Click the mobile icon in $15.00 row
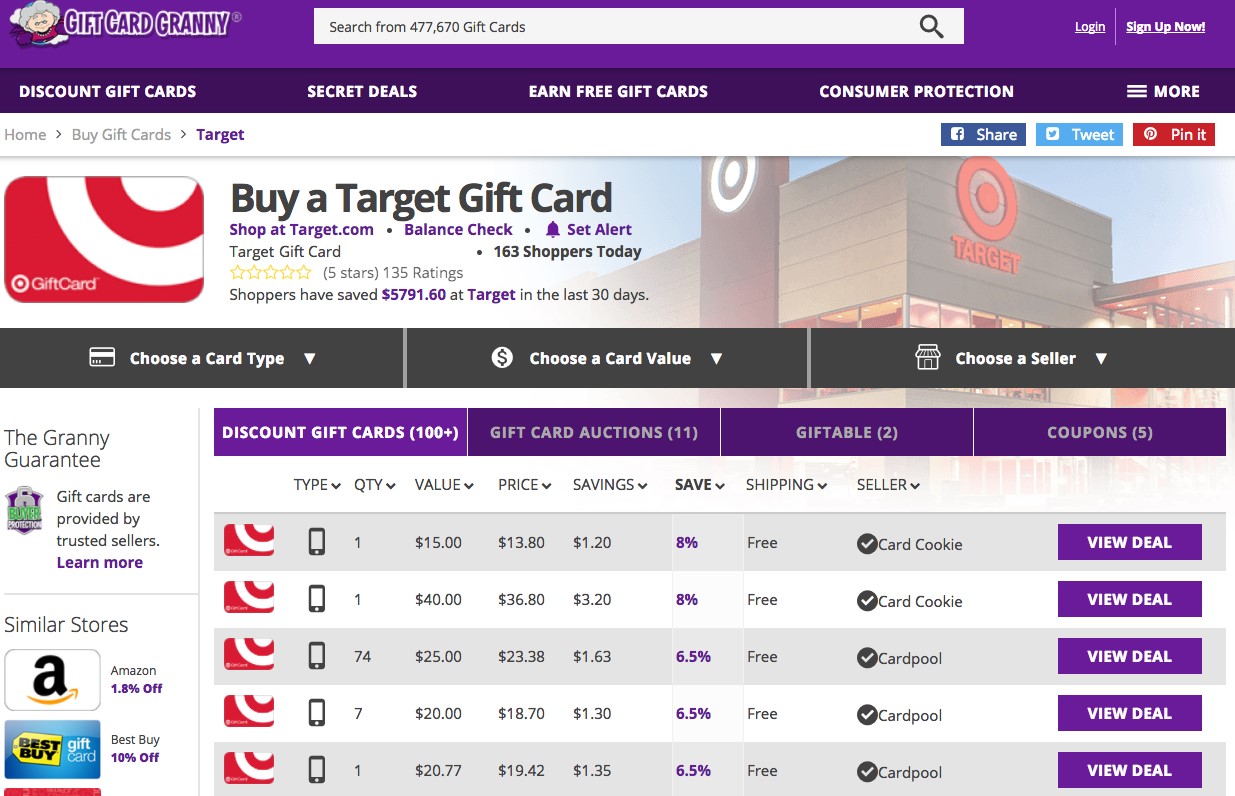This screenshot has width=1235, height=796. click(317, 542)
